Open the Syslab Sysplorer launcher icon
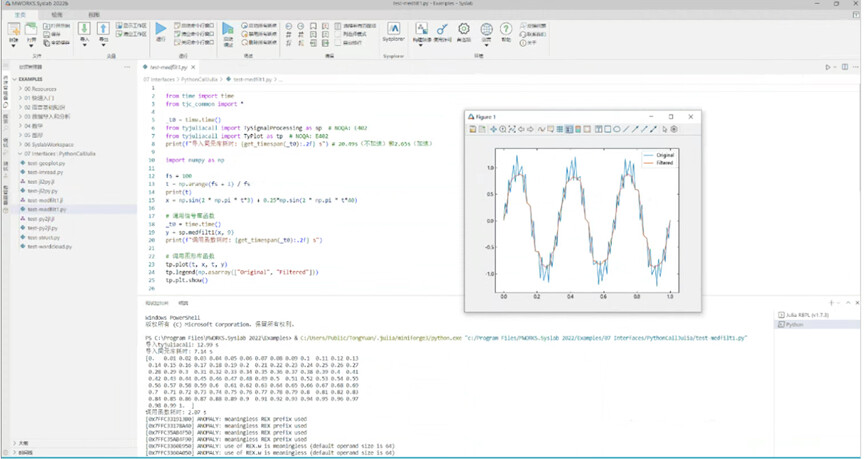This screenshot has width=864, height=459. pos(393,29)
